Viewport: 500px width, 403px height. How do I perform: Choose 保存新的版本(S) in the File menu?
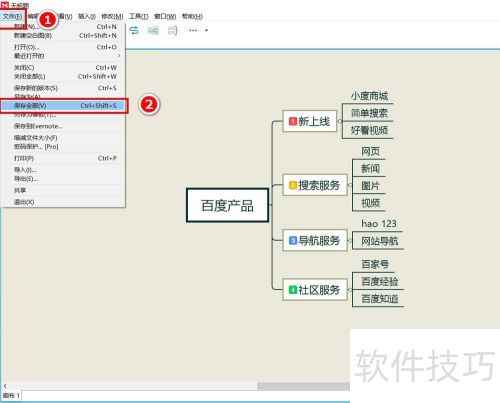click(63, 88)
